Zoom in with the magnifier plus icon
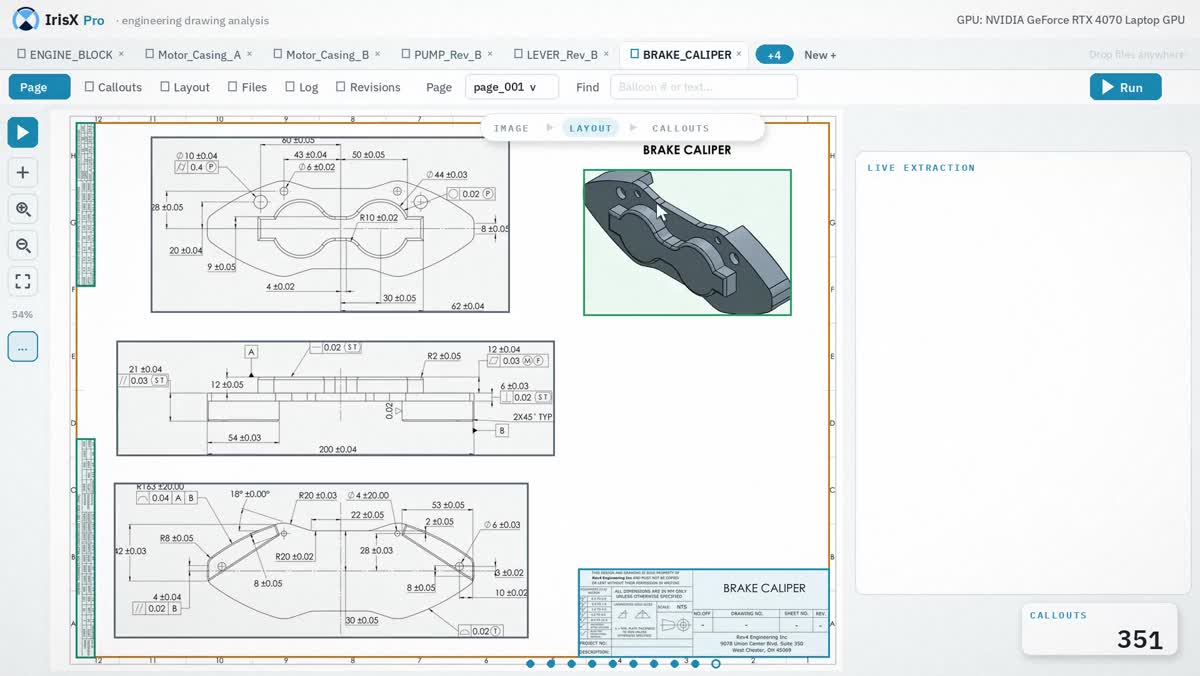Screen dimensions: 1200x676 point(23,209)
